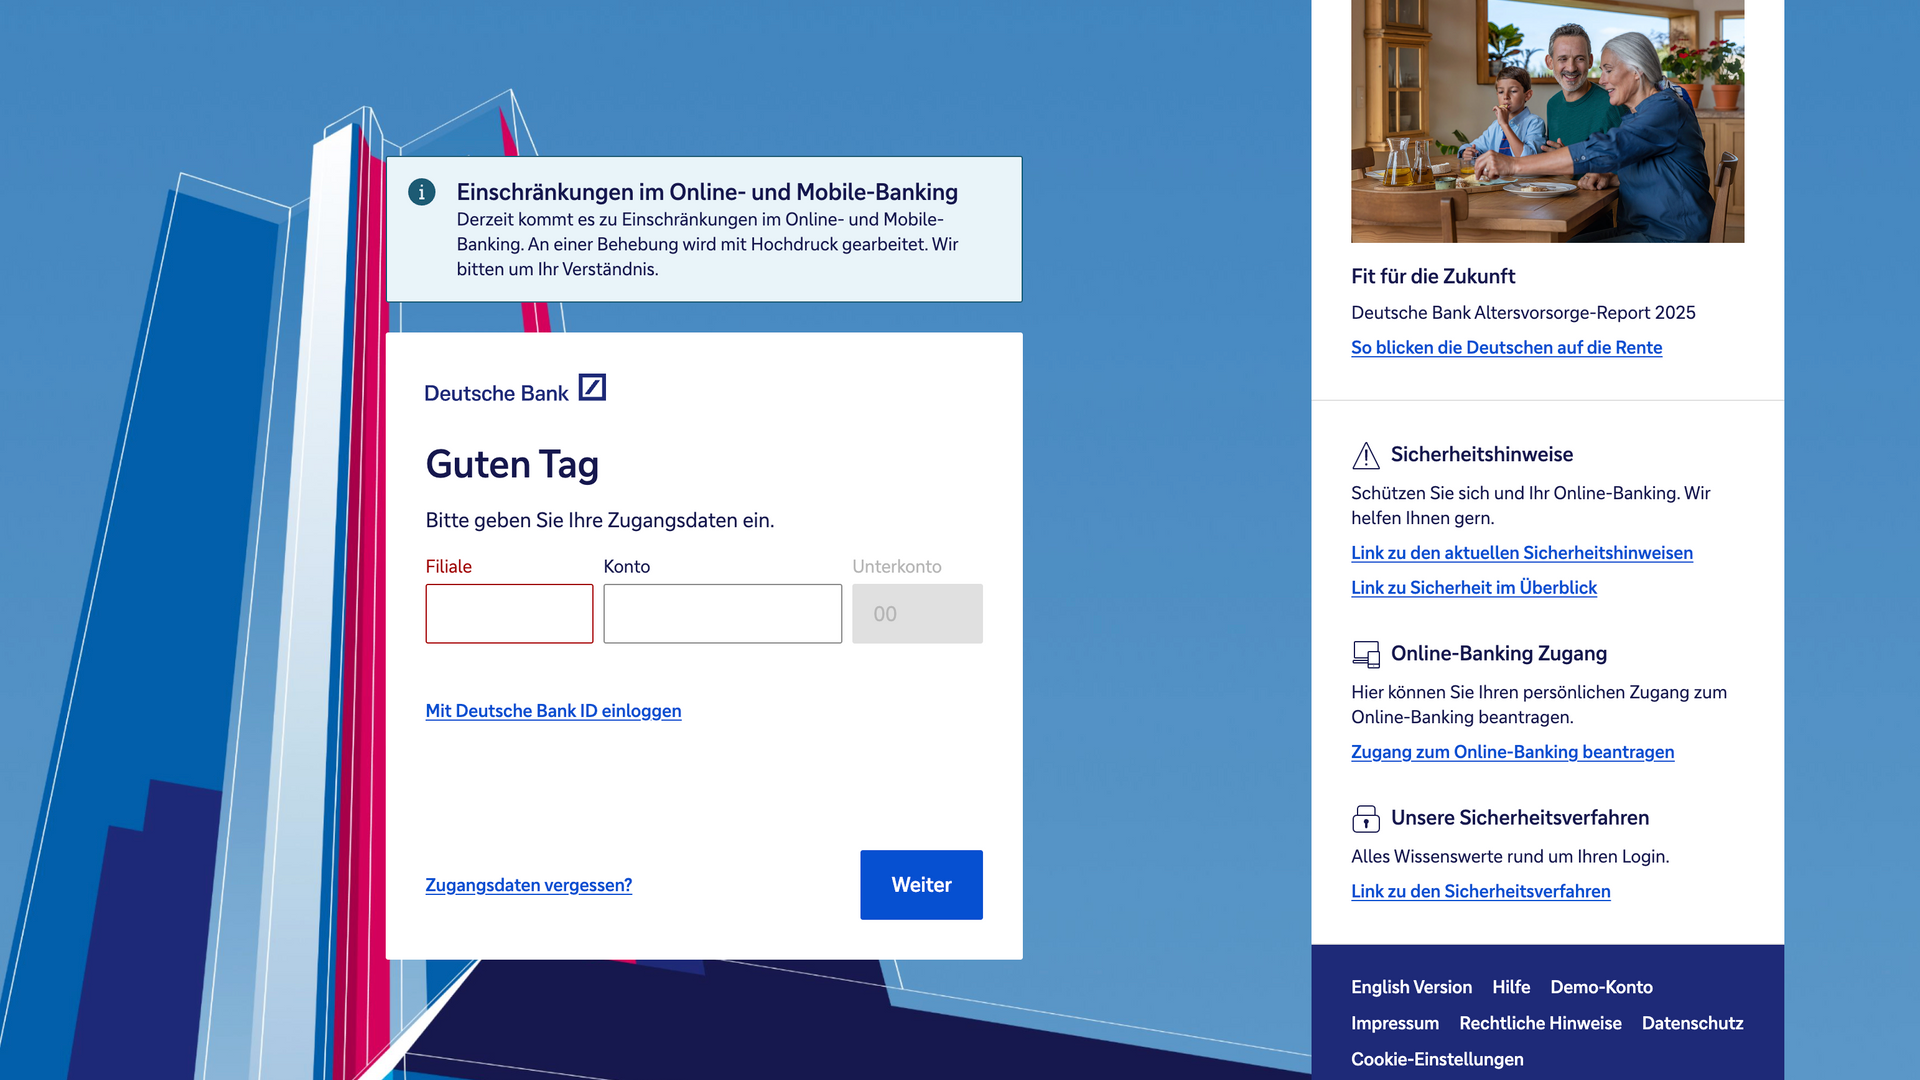Click the warning triangle beside Sicherheitshinweise
This screenshot has height=1080, width=1920.
[x=1364, y=455]
